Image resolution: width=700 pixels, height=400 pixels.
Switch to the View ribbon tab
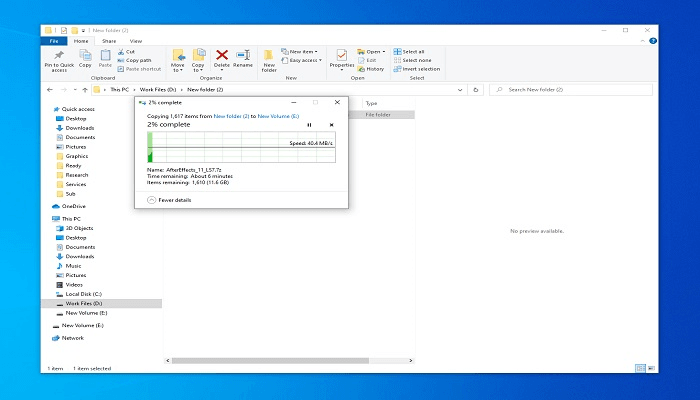click(x=135, y=41)
